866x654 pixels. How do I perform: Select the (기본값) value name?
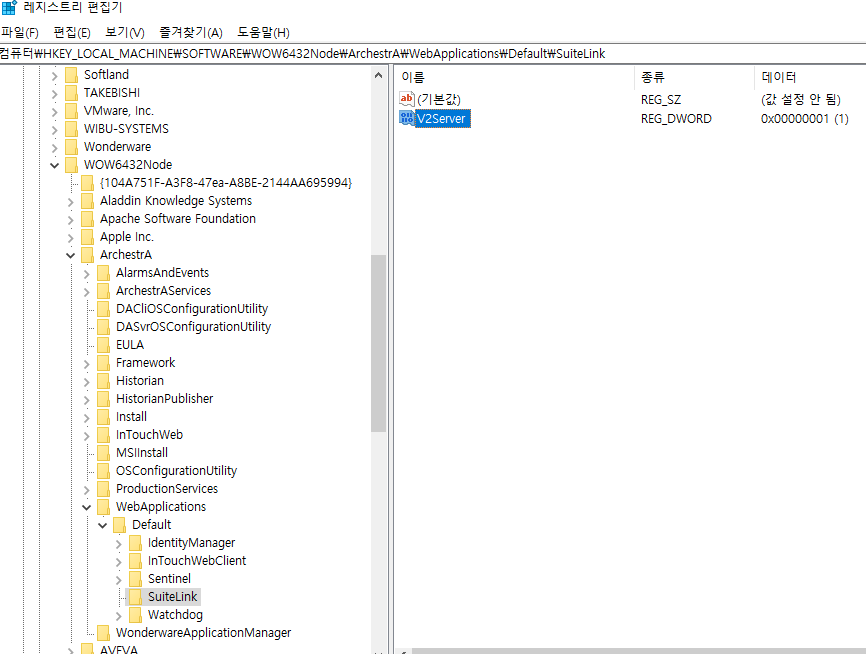[x=439, y=99]
